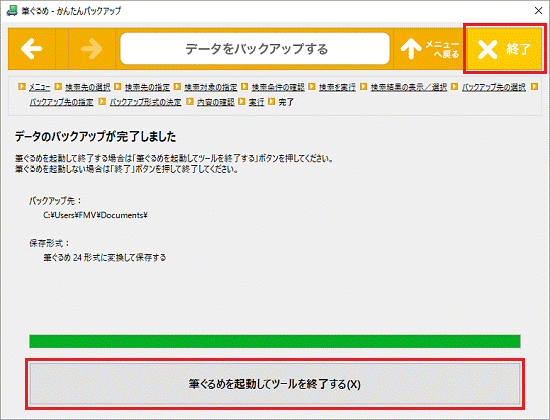Click the app icon in the title bar
Image resolution: width=550 pixels, height=420 pixels.
pos(12,11)
